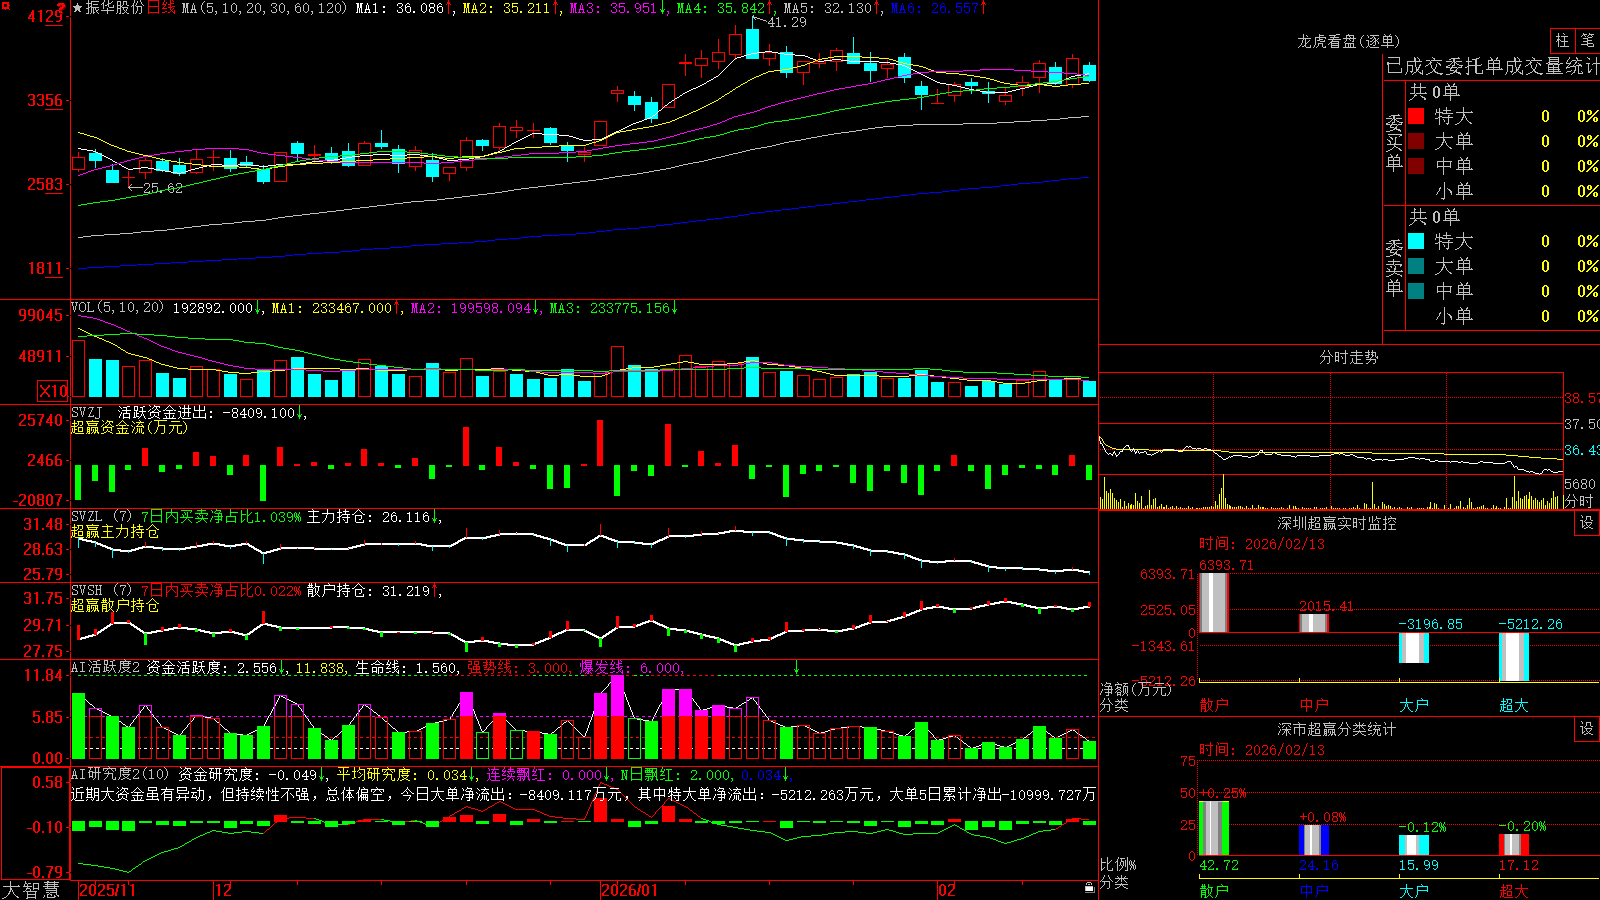Open VOL(5,10,20) indicator label

click(x=117, y=308)
